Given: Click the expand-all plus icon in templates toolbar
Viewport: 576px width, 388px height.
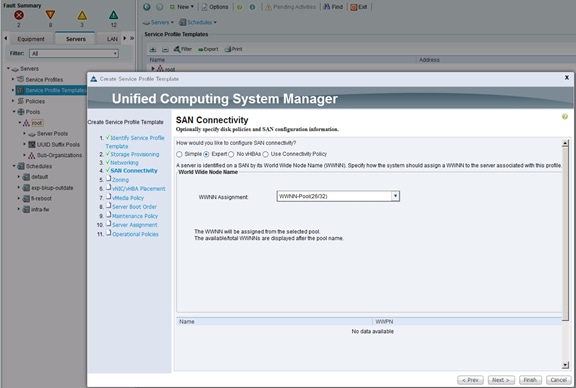Looking at the screenshot, I should point(153,49).
